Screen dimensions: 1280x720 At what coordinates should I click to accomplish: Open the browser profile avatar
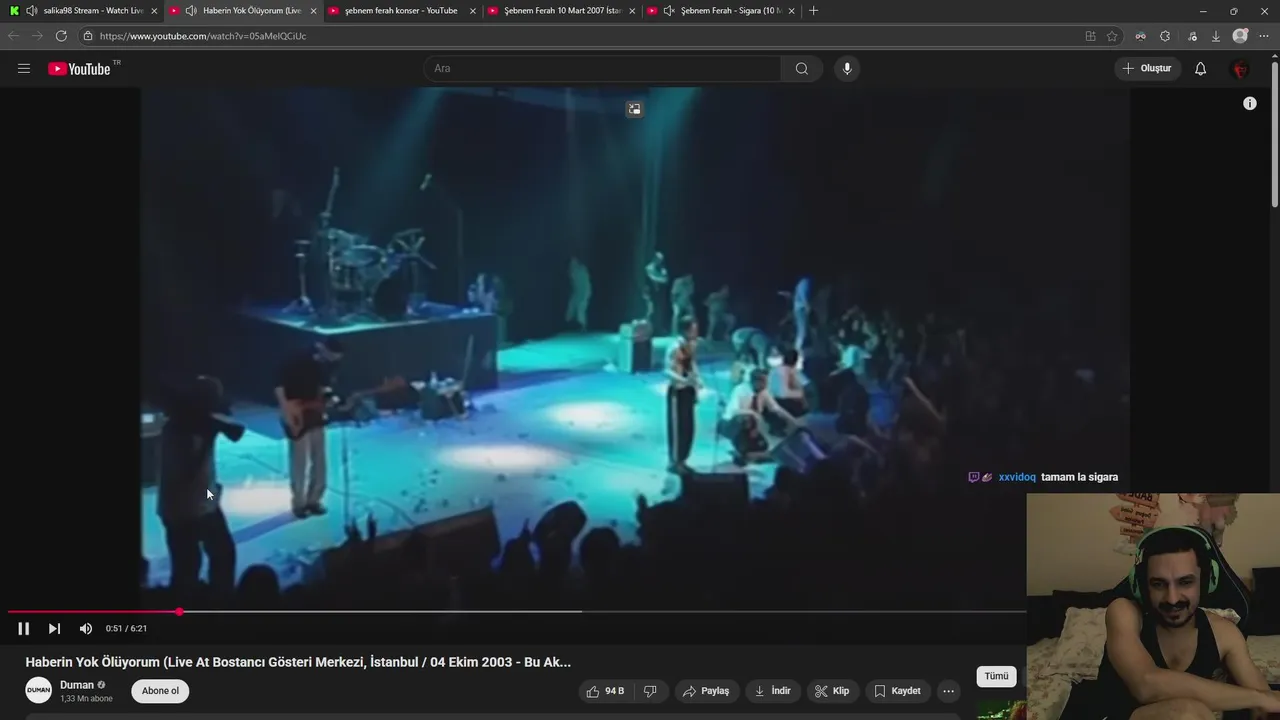(x=1241, y=36)
